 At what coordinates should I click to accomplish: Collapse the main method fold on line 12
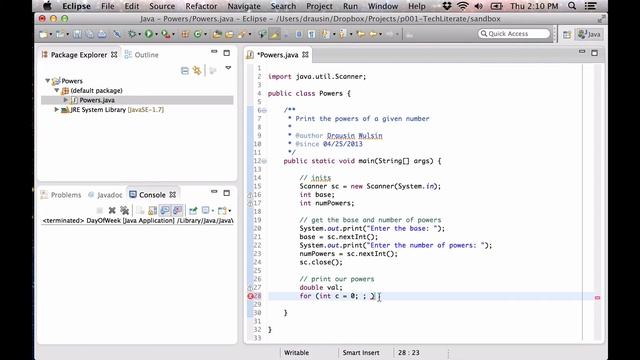pos(264,161)
